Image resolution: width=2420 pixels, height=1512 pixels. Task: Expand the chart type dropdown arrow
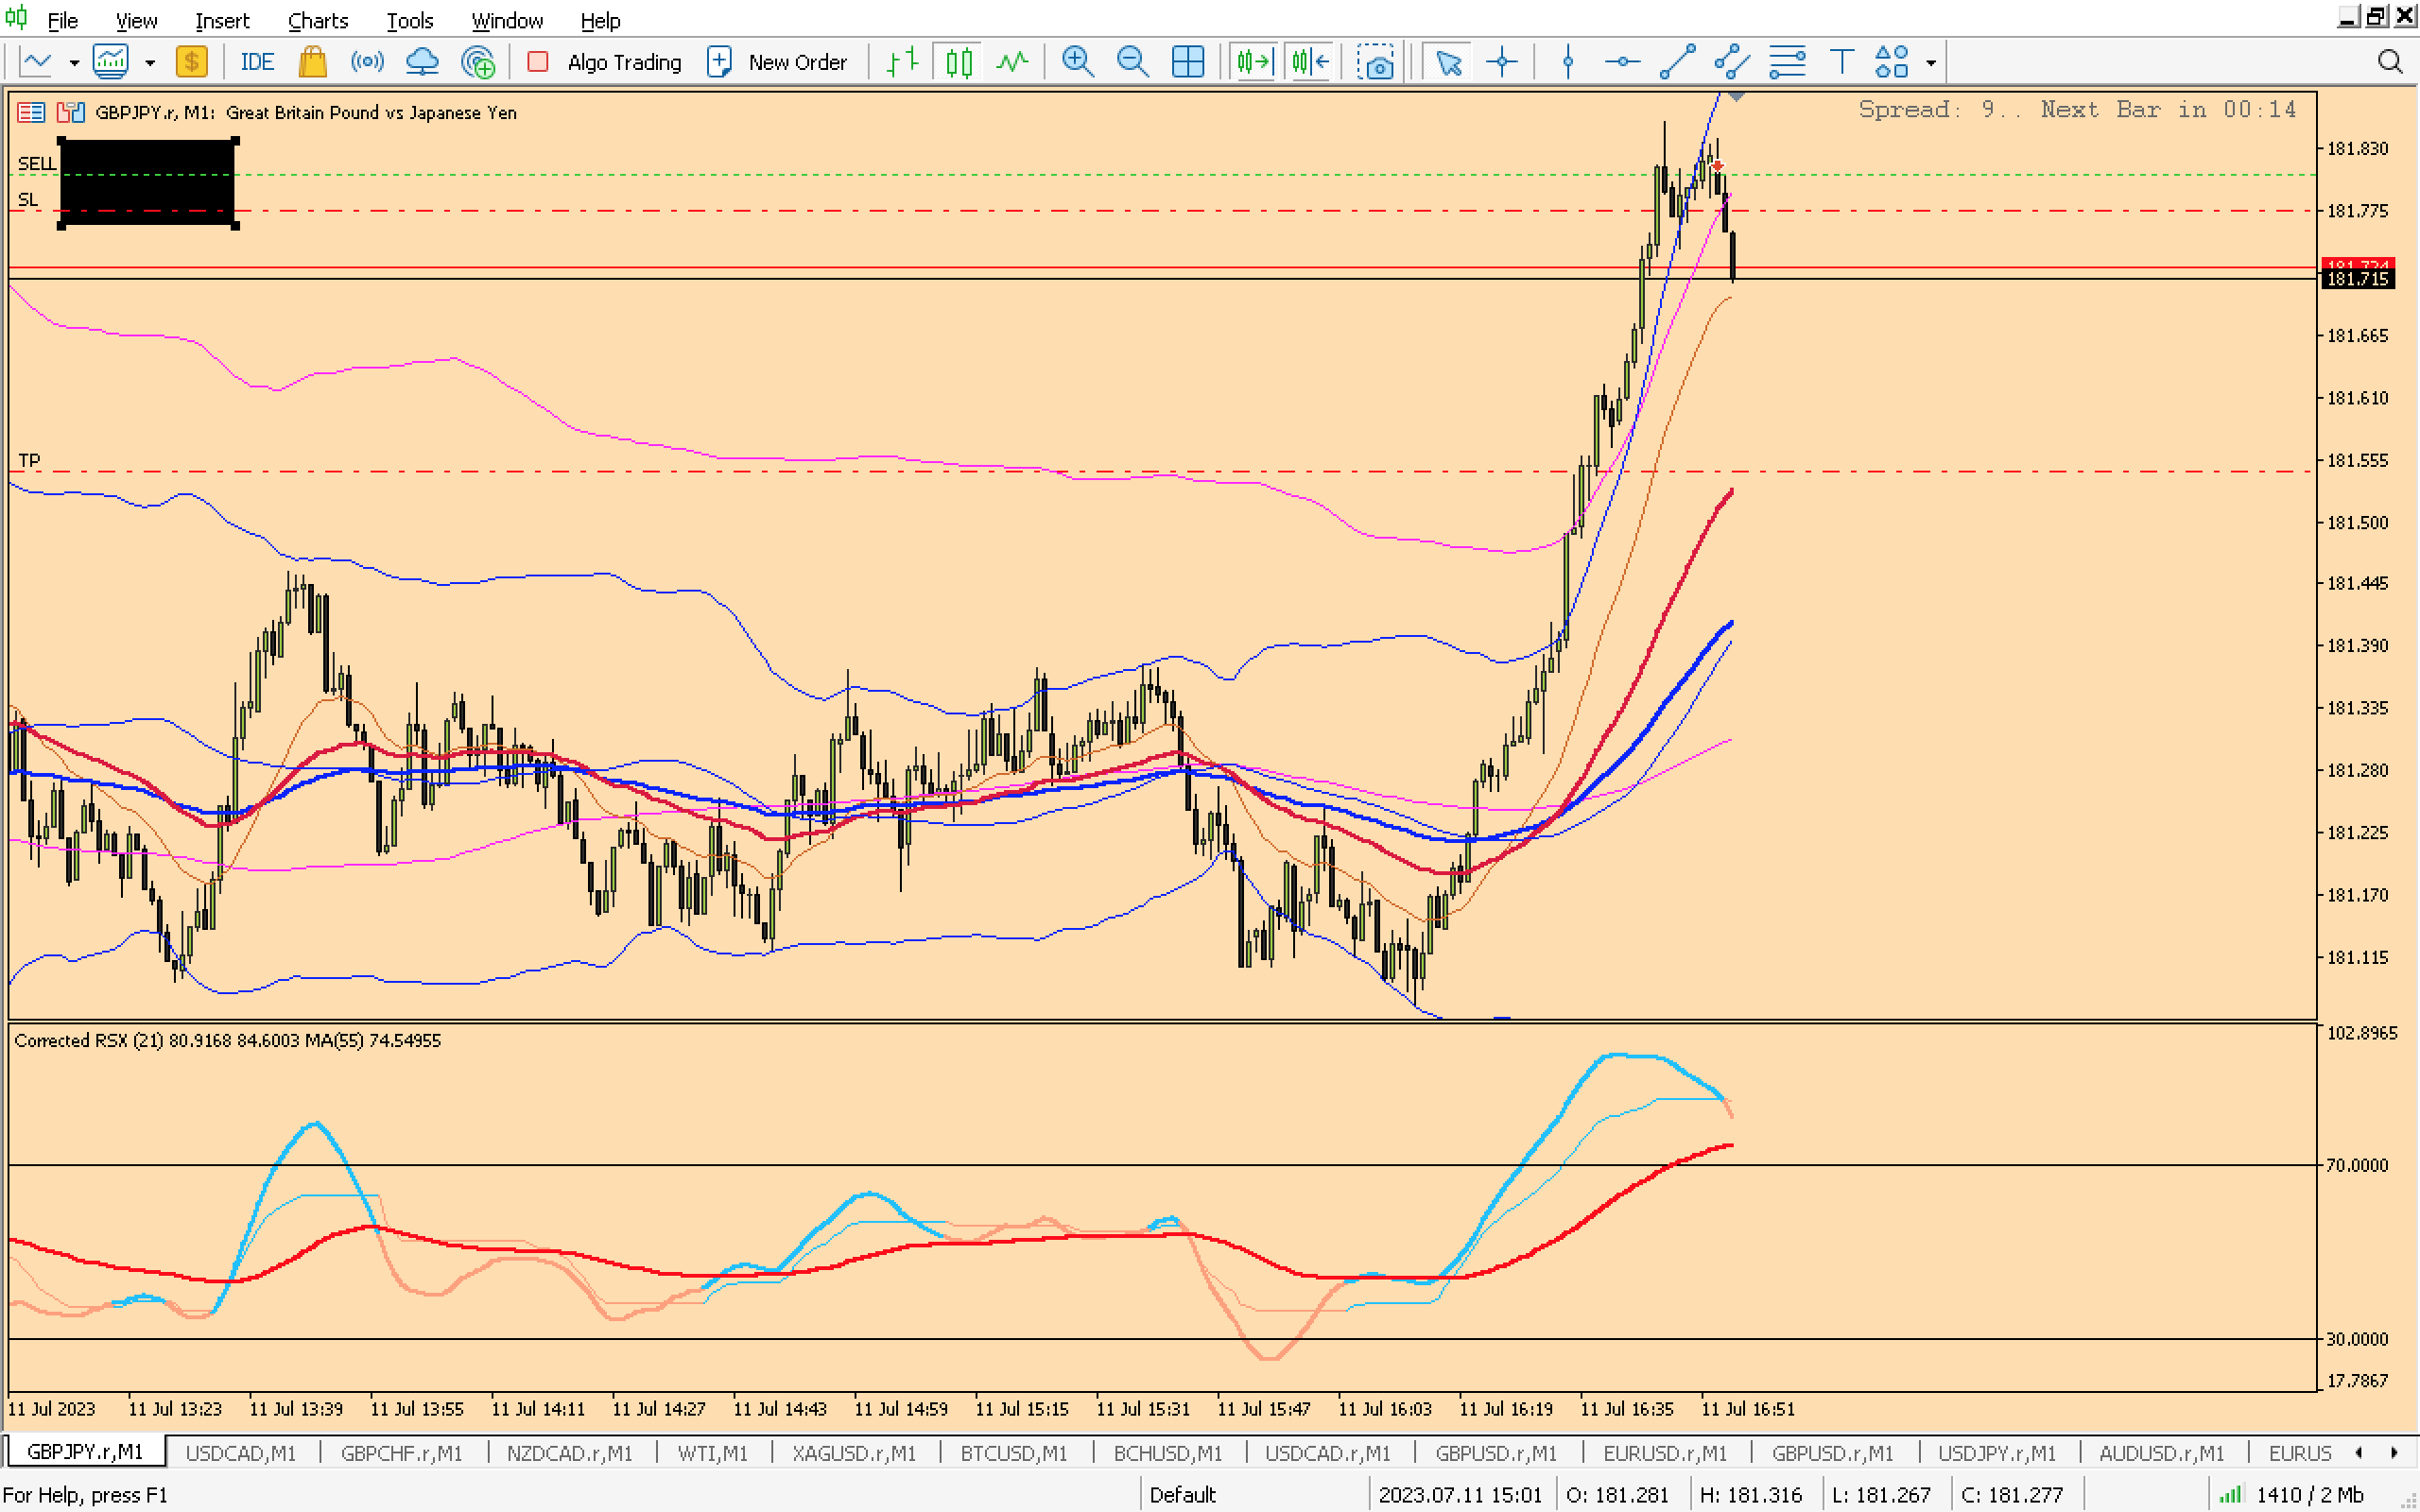74,62
